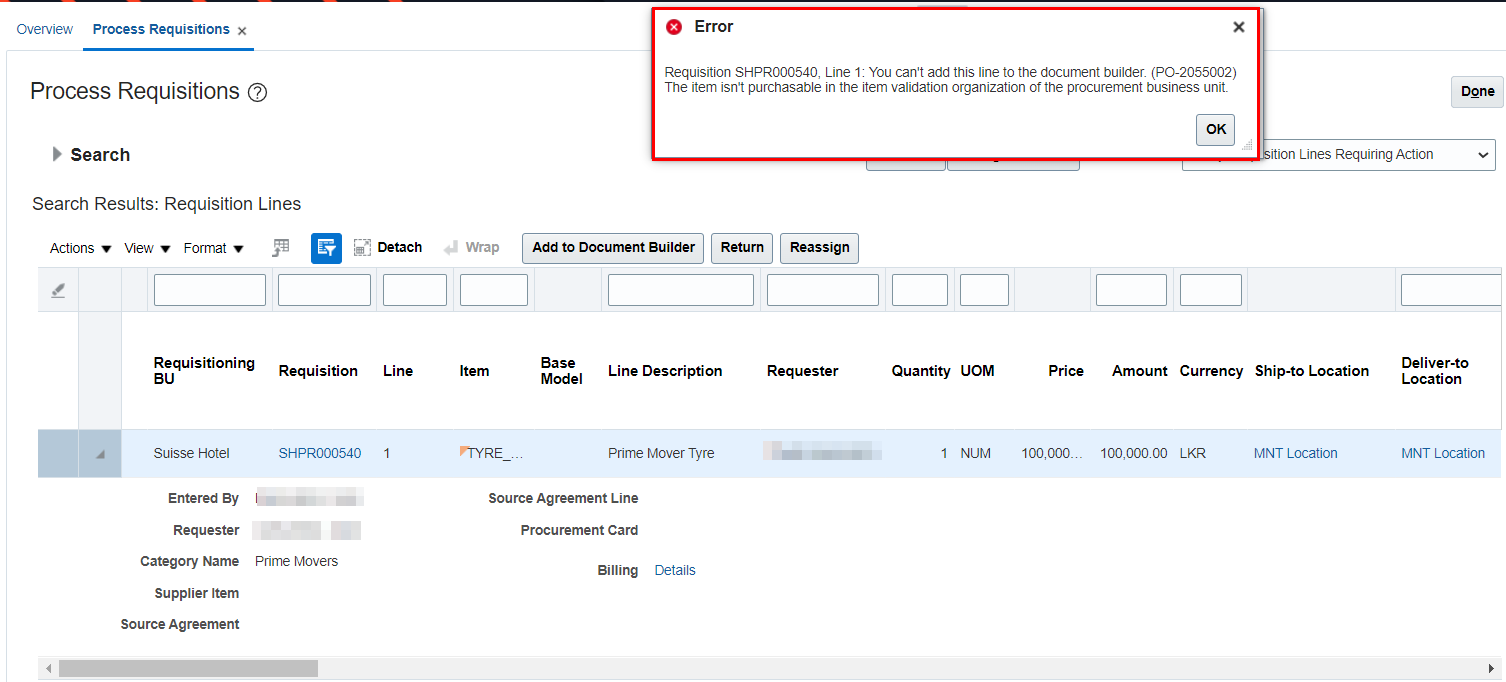Click the NUM unit of measure cell
This screenshot has height=682, width=1506.
click(x=975, y=453)
